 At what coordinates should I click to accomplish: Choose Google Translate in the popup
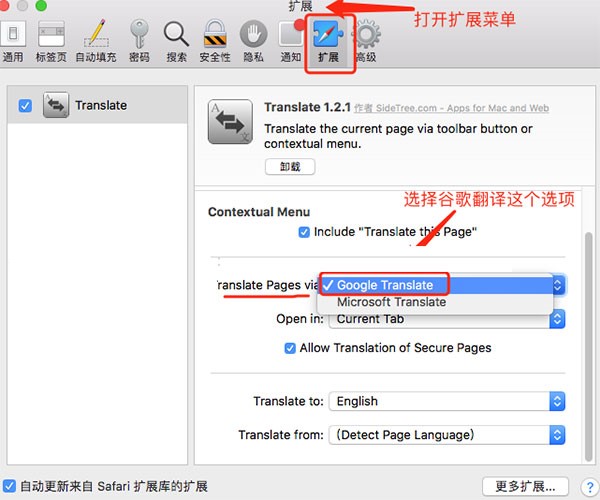(435, 285)
